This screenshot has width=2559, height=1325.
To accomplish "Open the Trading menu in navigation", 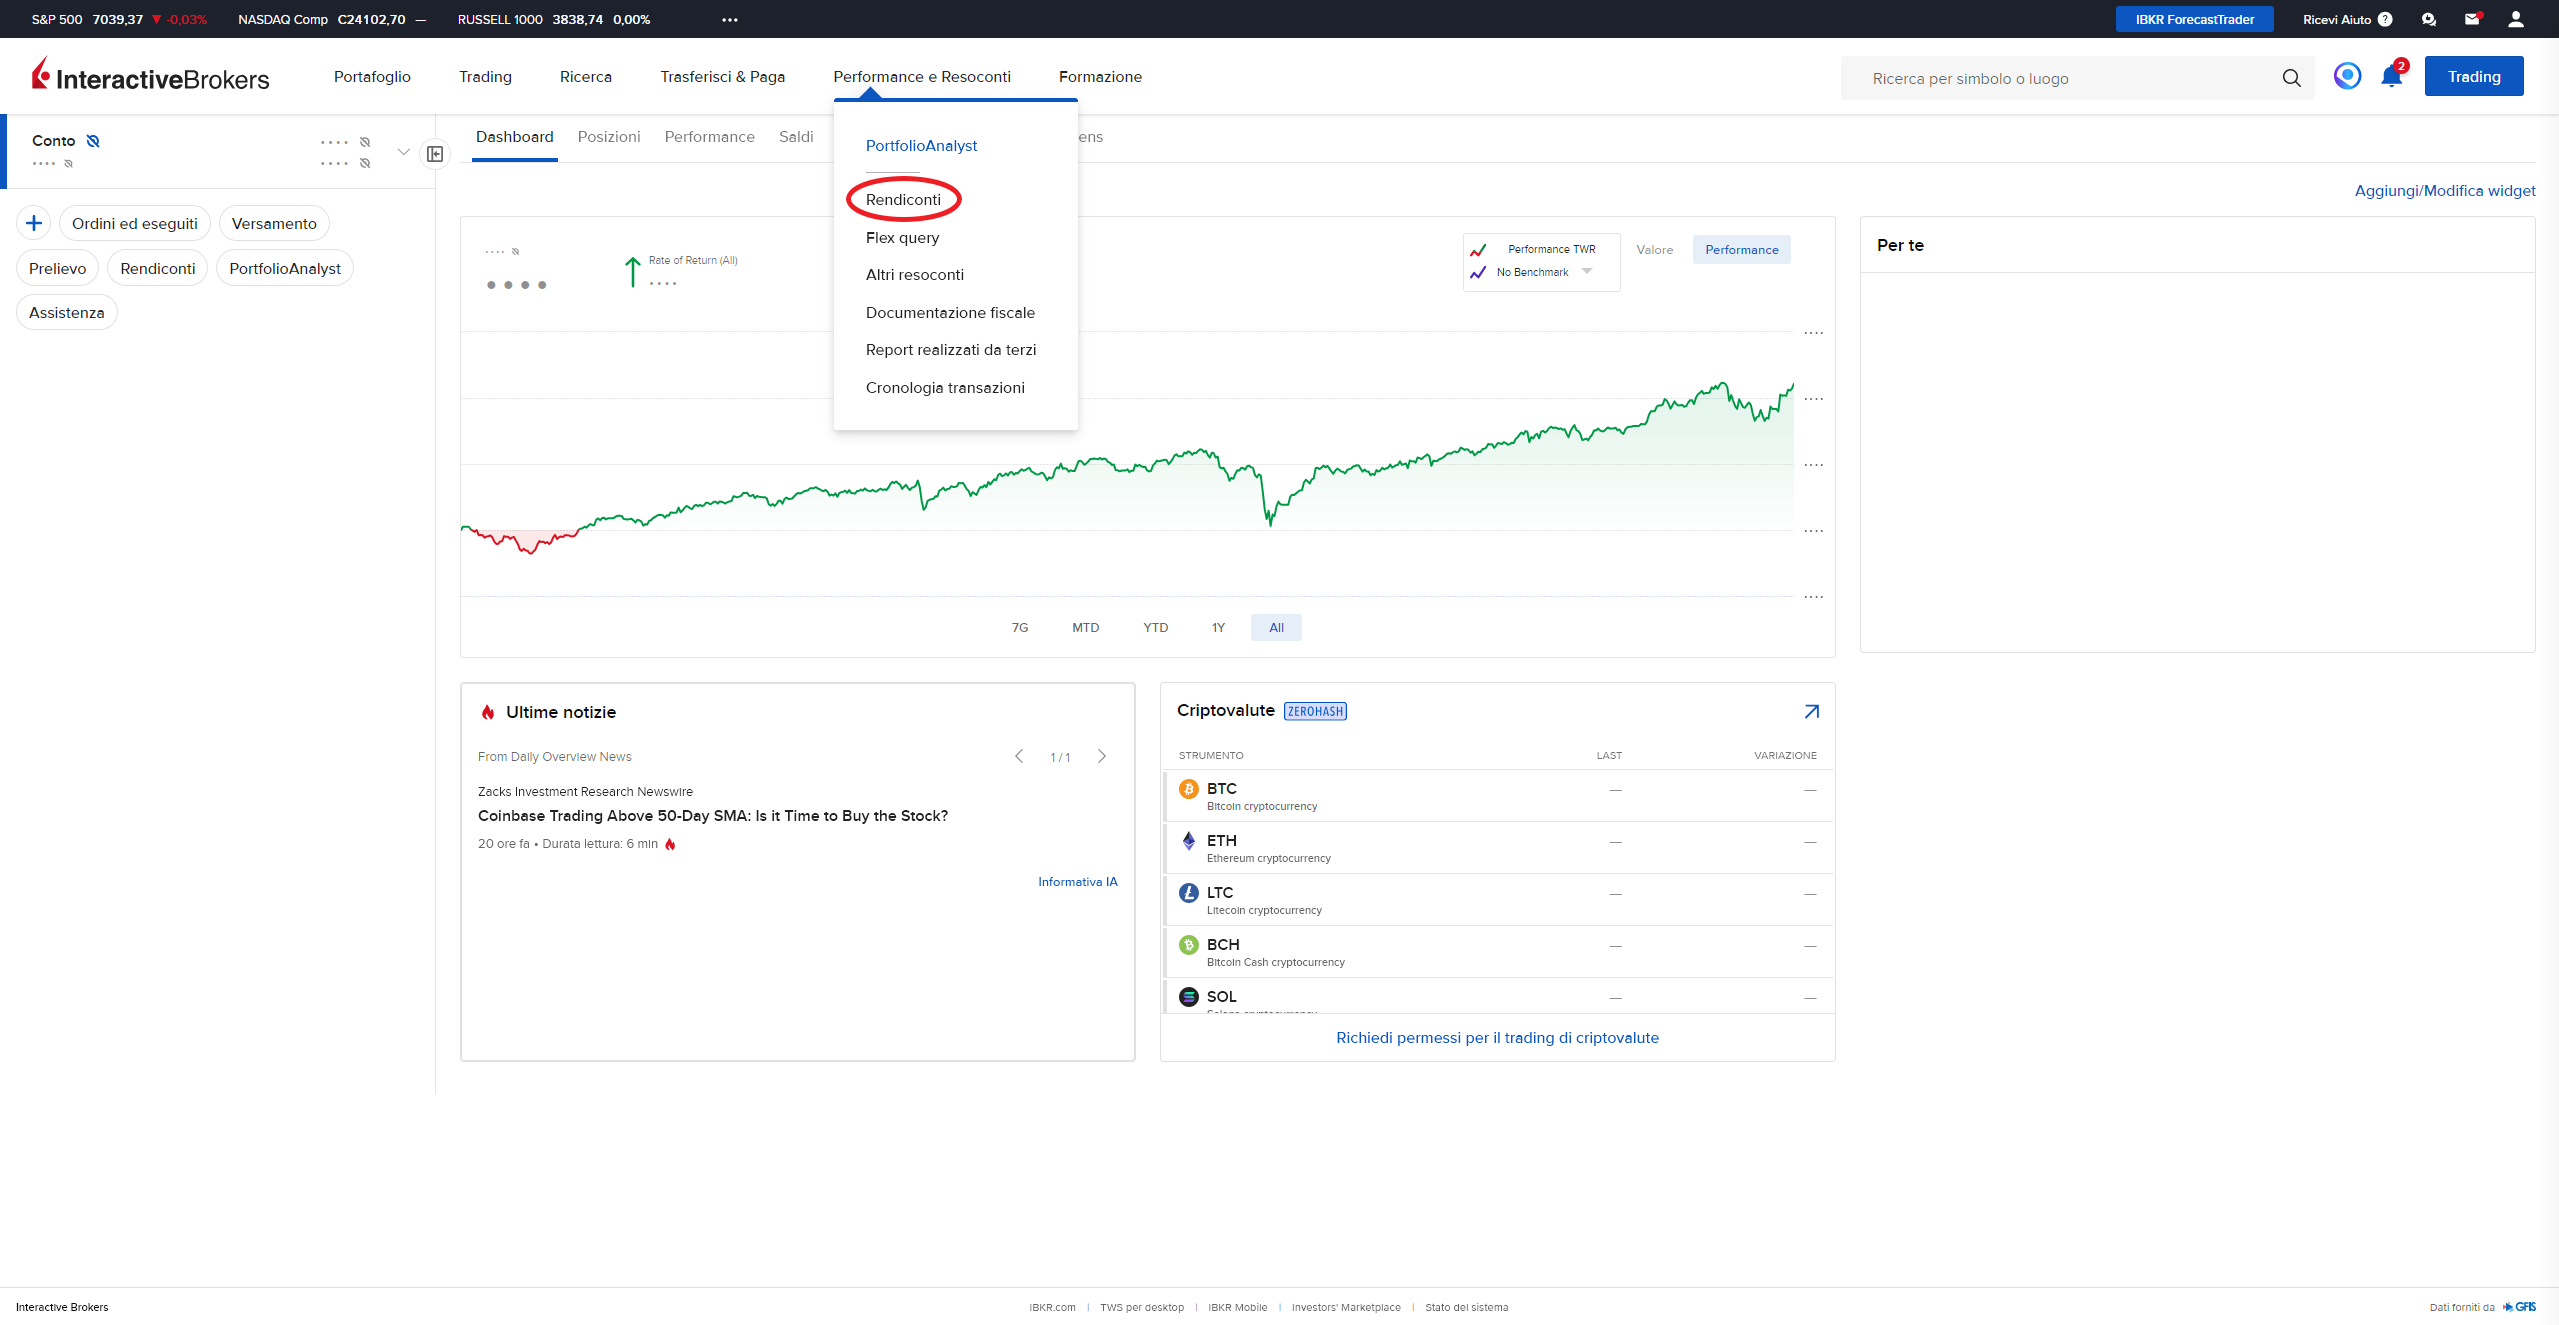I will click(485, 77).
